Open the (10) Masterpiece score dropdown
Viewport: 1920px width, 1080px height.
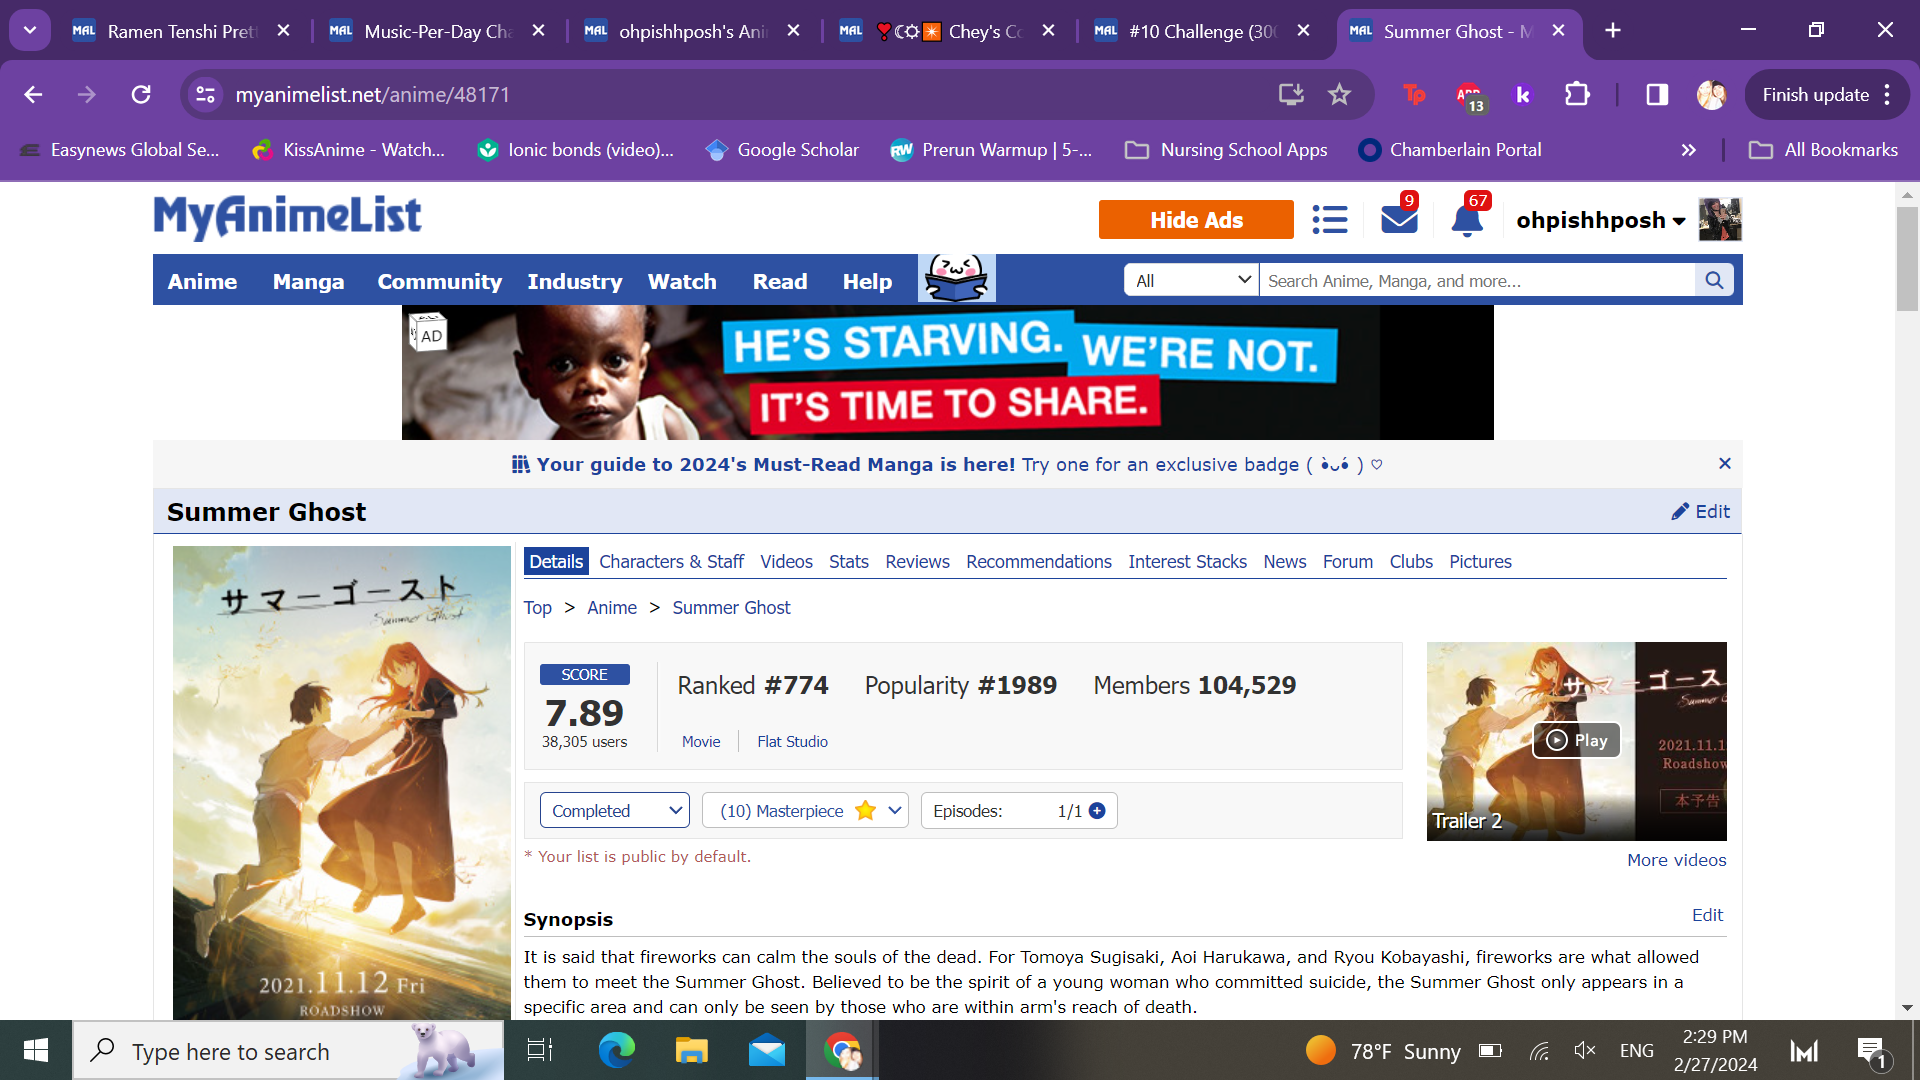pos(805,811)
